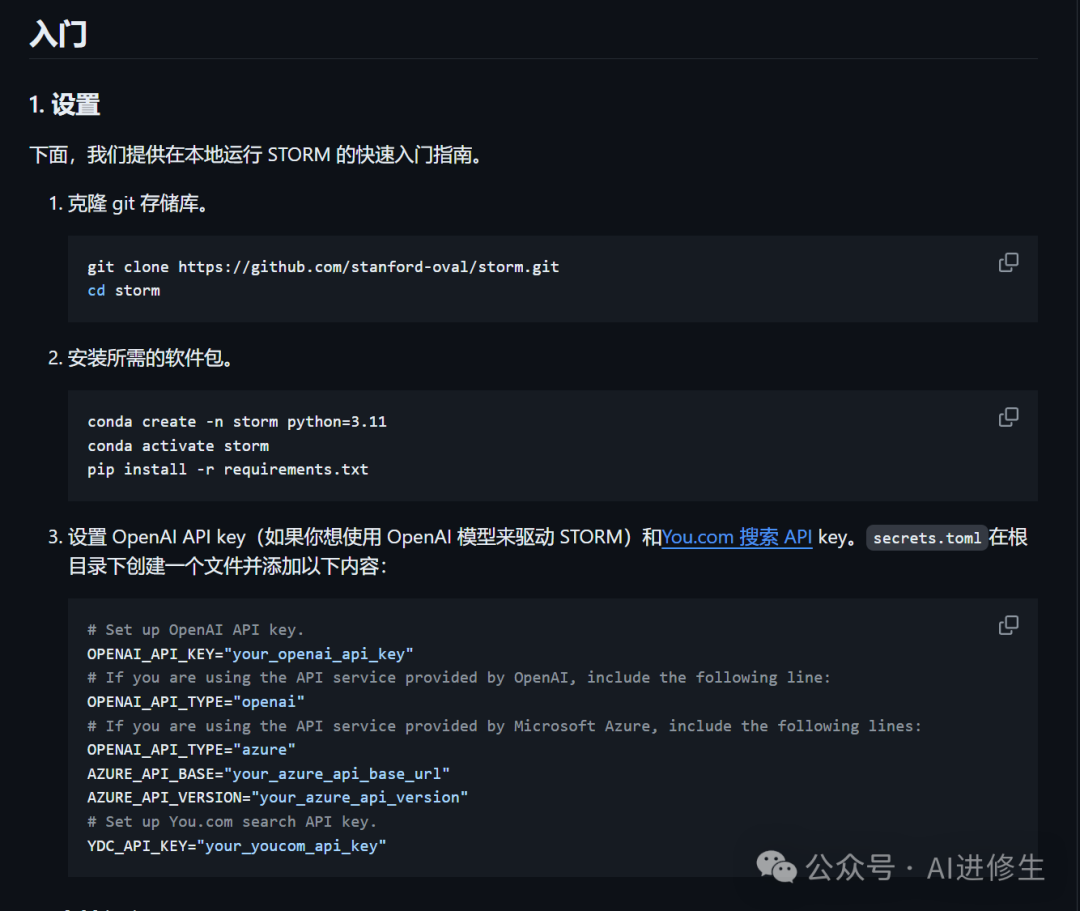Copy the git clone code block

pos(1008,262)
